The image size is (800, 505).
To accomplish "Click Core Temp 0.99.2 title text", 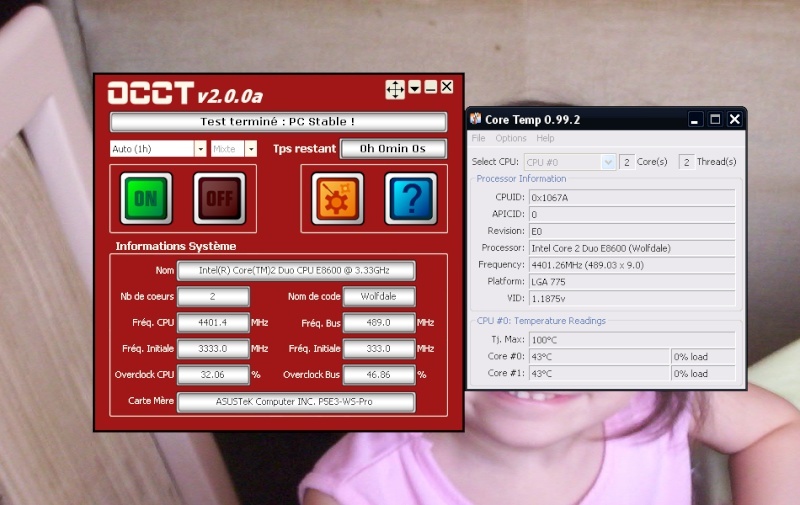I will coord(532,120).
